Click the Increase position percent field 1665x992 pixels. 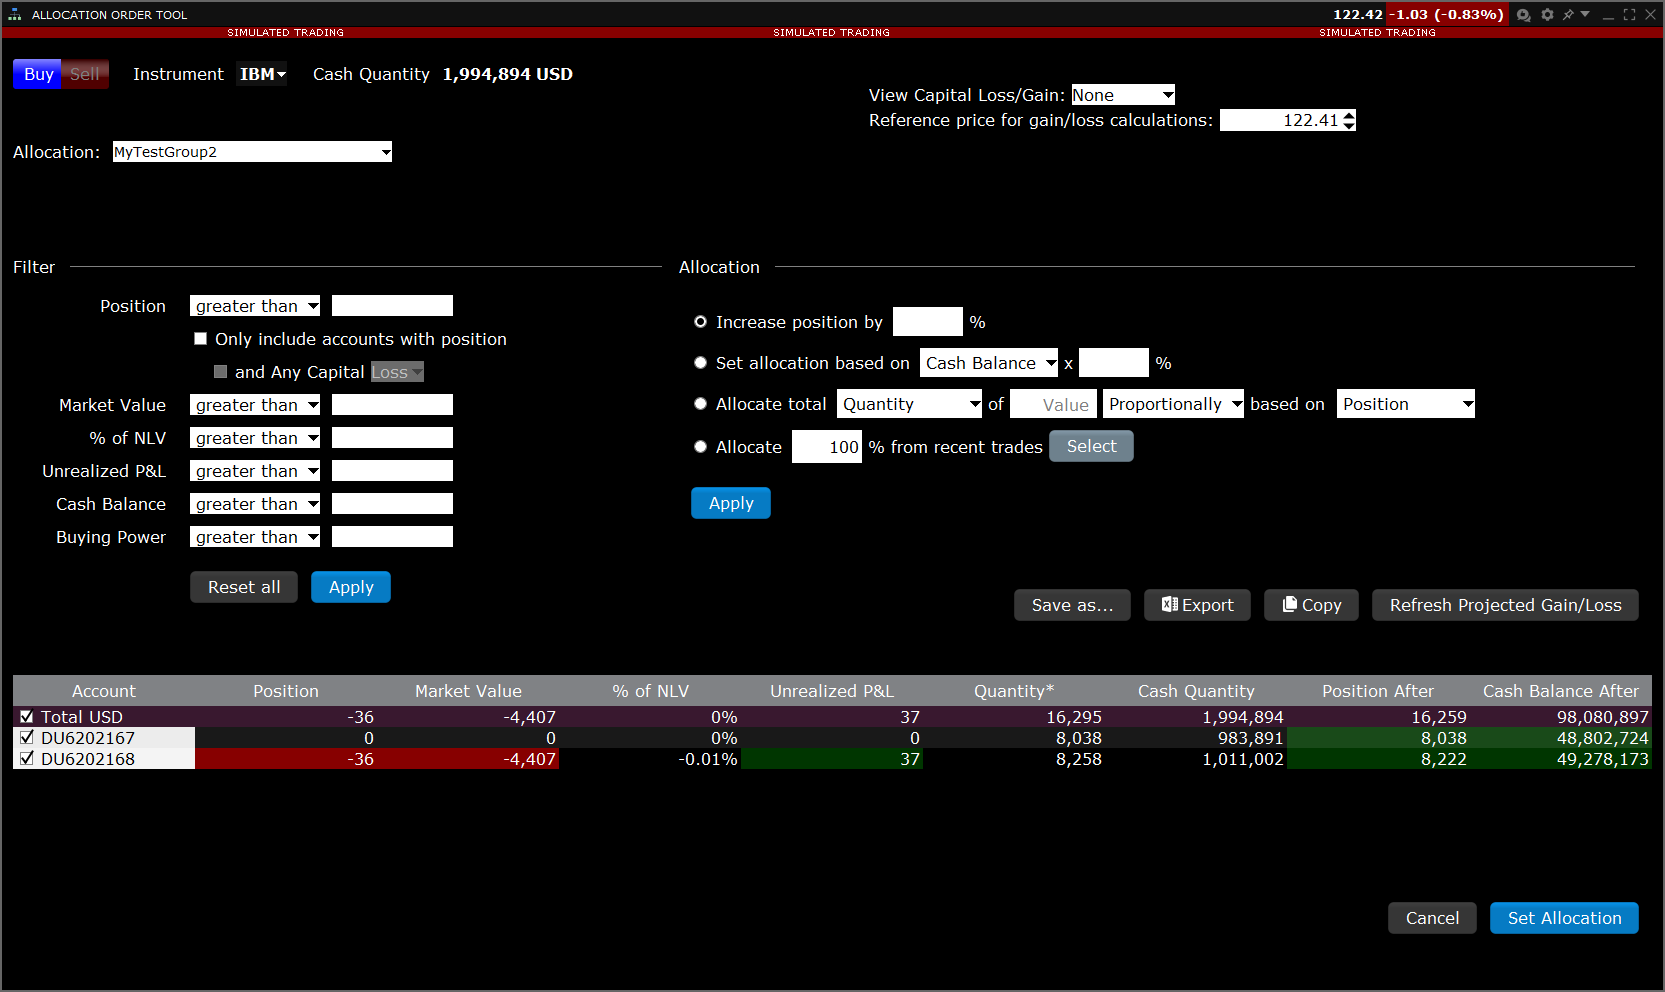coord(928,322)
